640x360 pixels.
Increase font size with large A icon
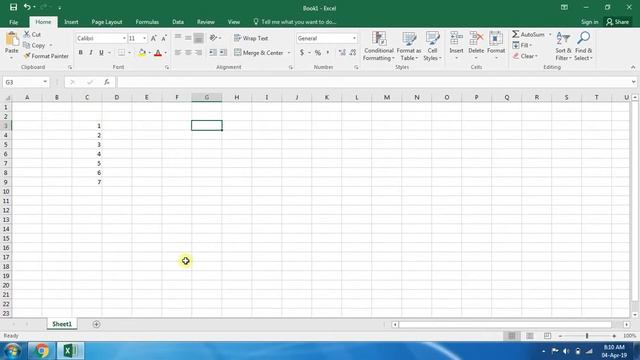pyautogui.click(x=153, y=38)
